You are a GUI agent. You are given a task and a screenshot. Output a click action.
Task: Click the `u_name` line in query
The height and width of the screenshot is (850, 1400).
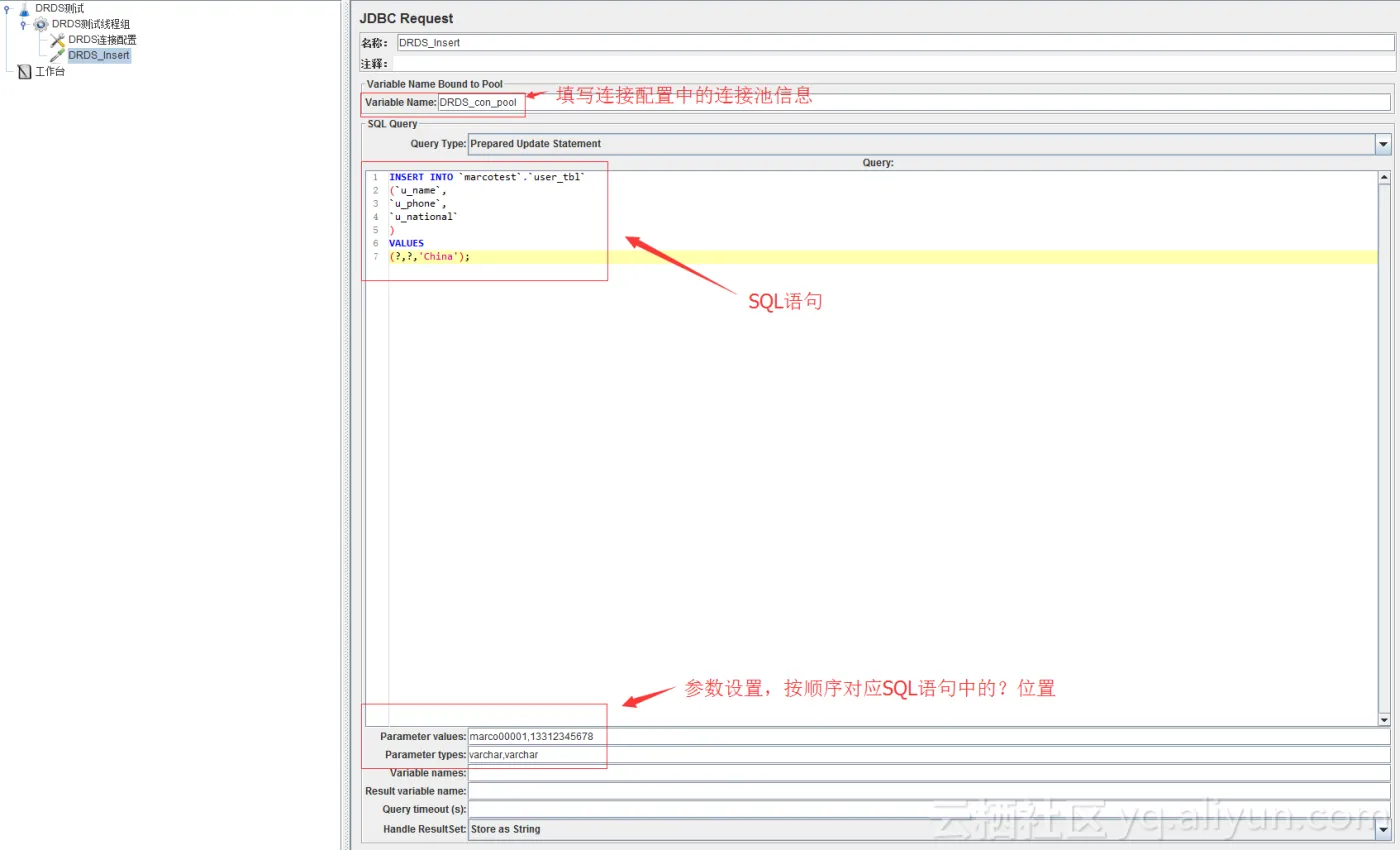coord(418,190)
